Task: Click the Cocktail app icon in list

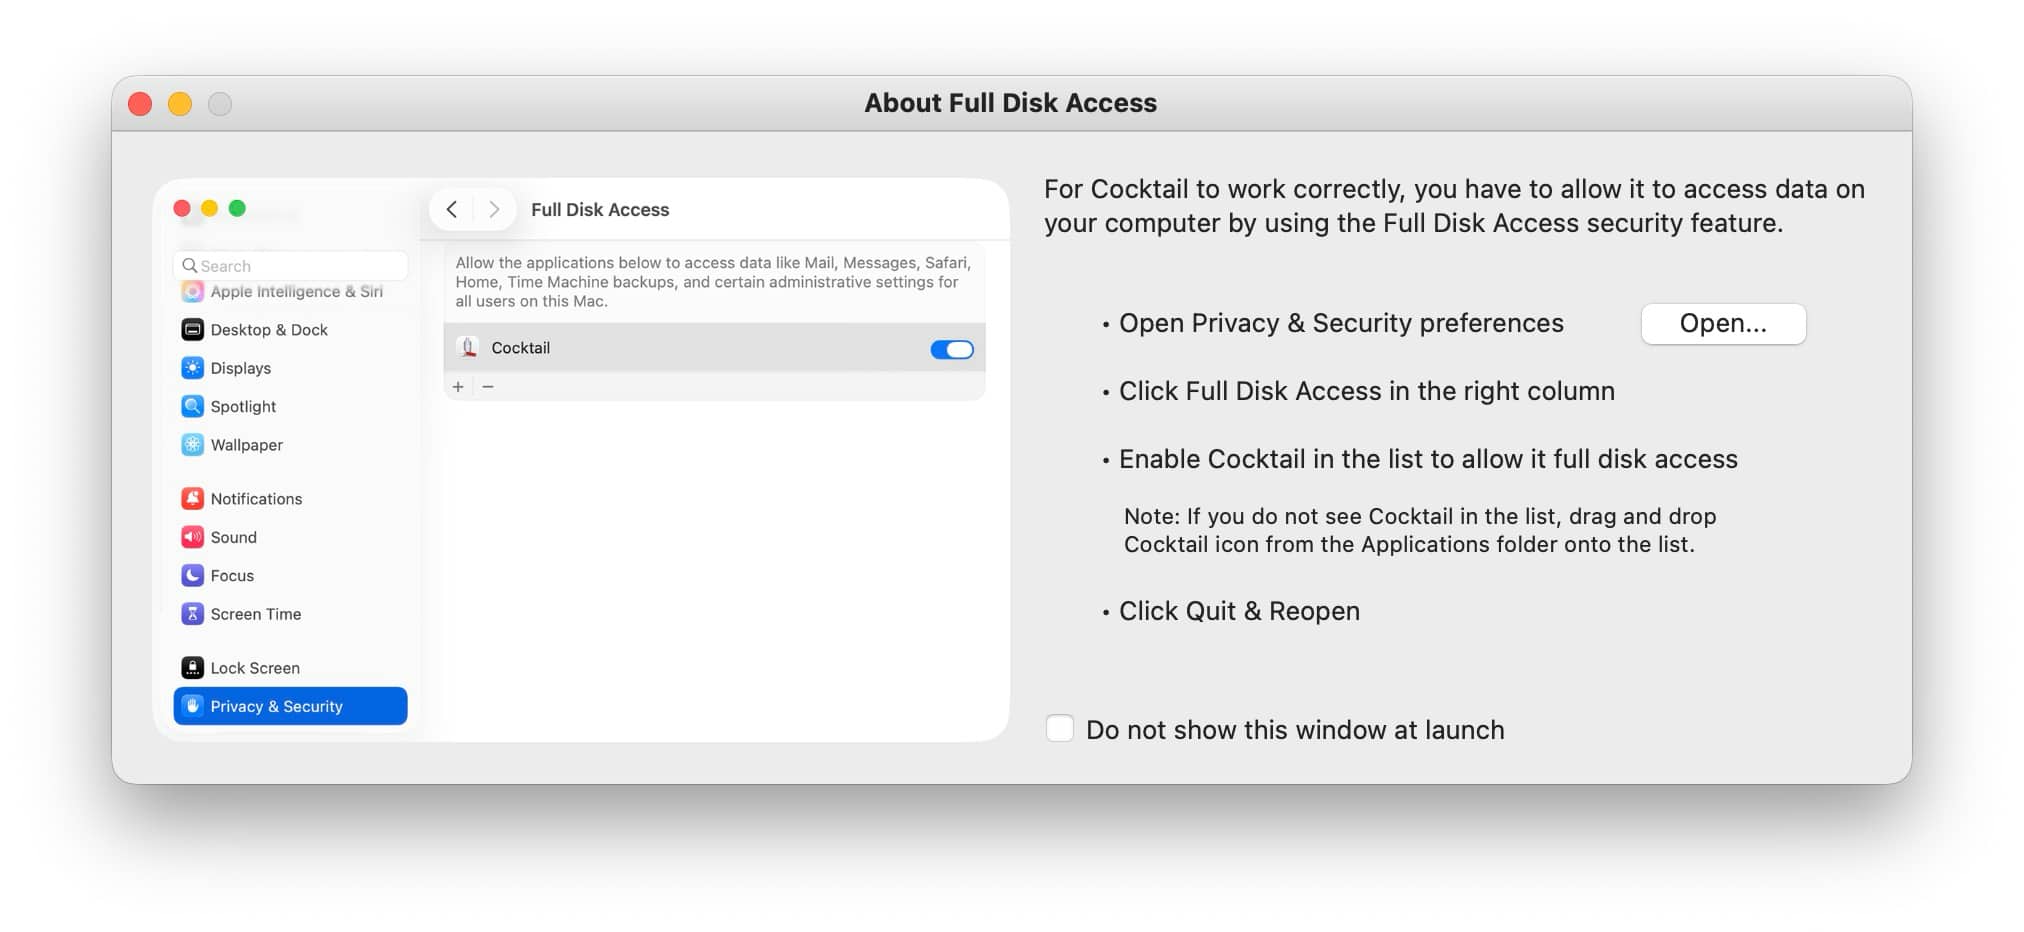Action: point(468,348)
